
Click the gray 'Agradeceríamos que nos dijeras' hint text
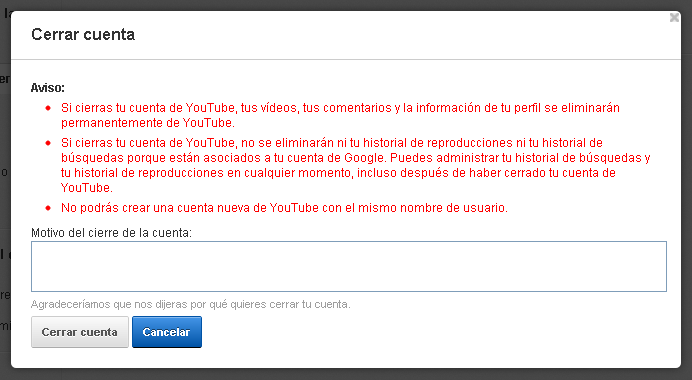click(x=191, y=304)
